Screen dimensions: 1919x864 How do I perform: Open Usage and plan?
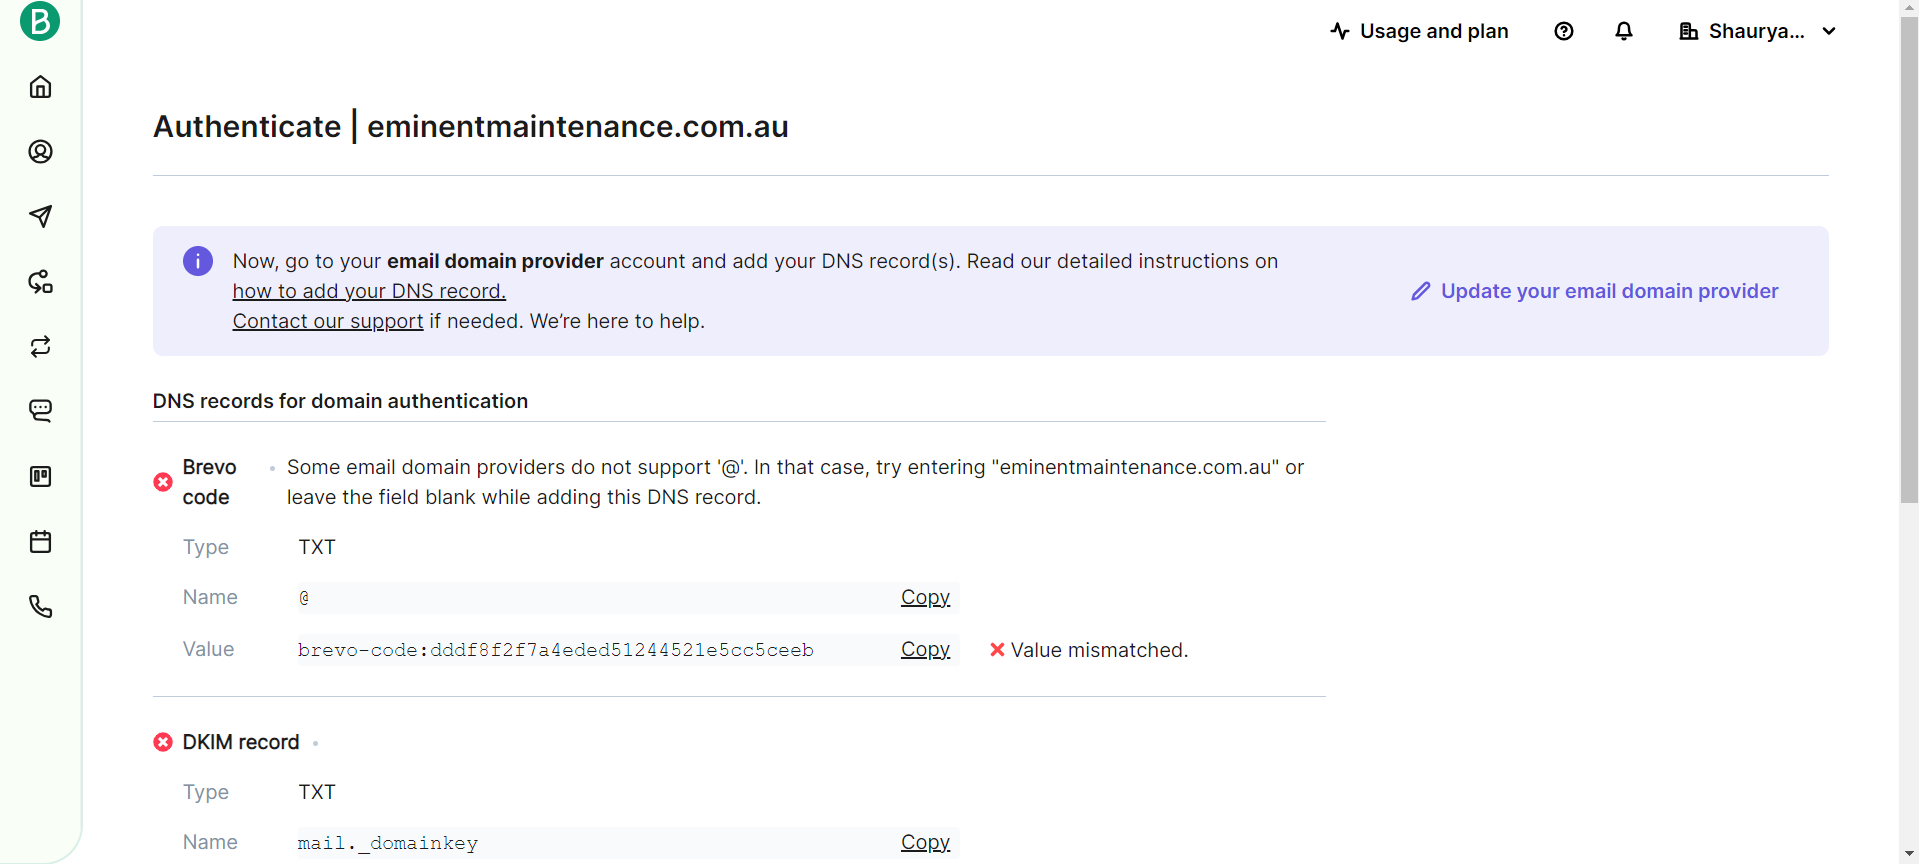[1419, 31]
